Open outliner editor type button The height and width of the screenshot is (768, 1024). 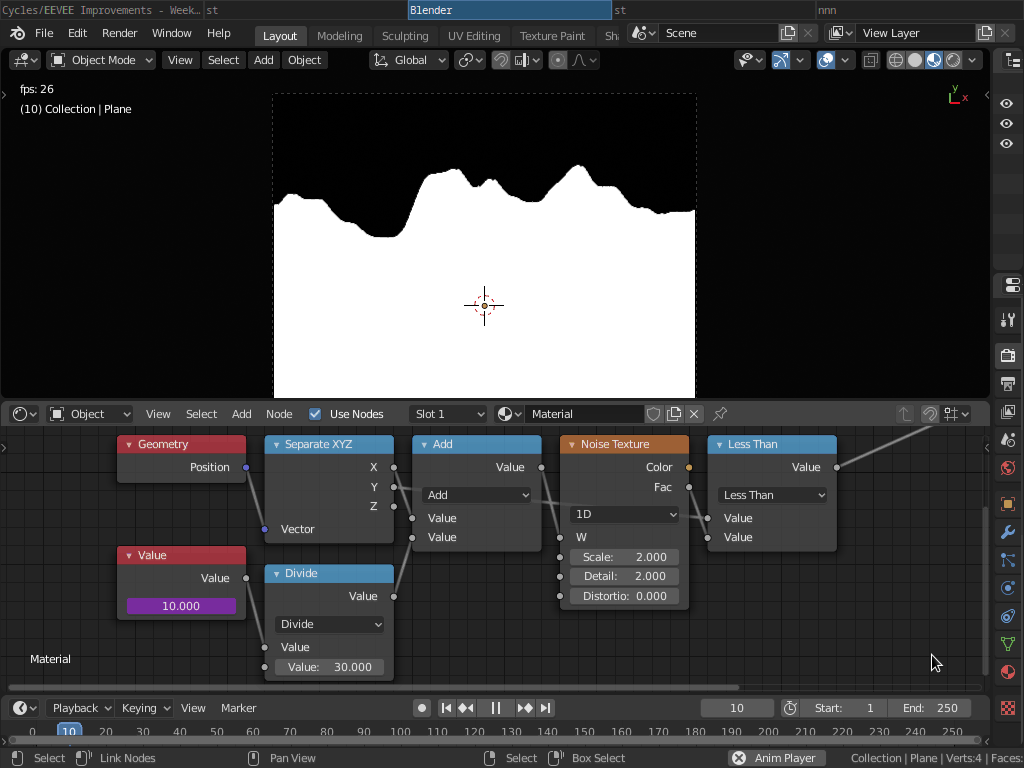coord(1012,60)
